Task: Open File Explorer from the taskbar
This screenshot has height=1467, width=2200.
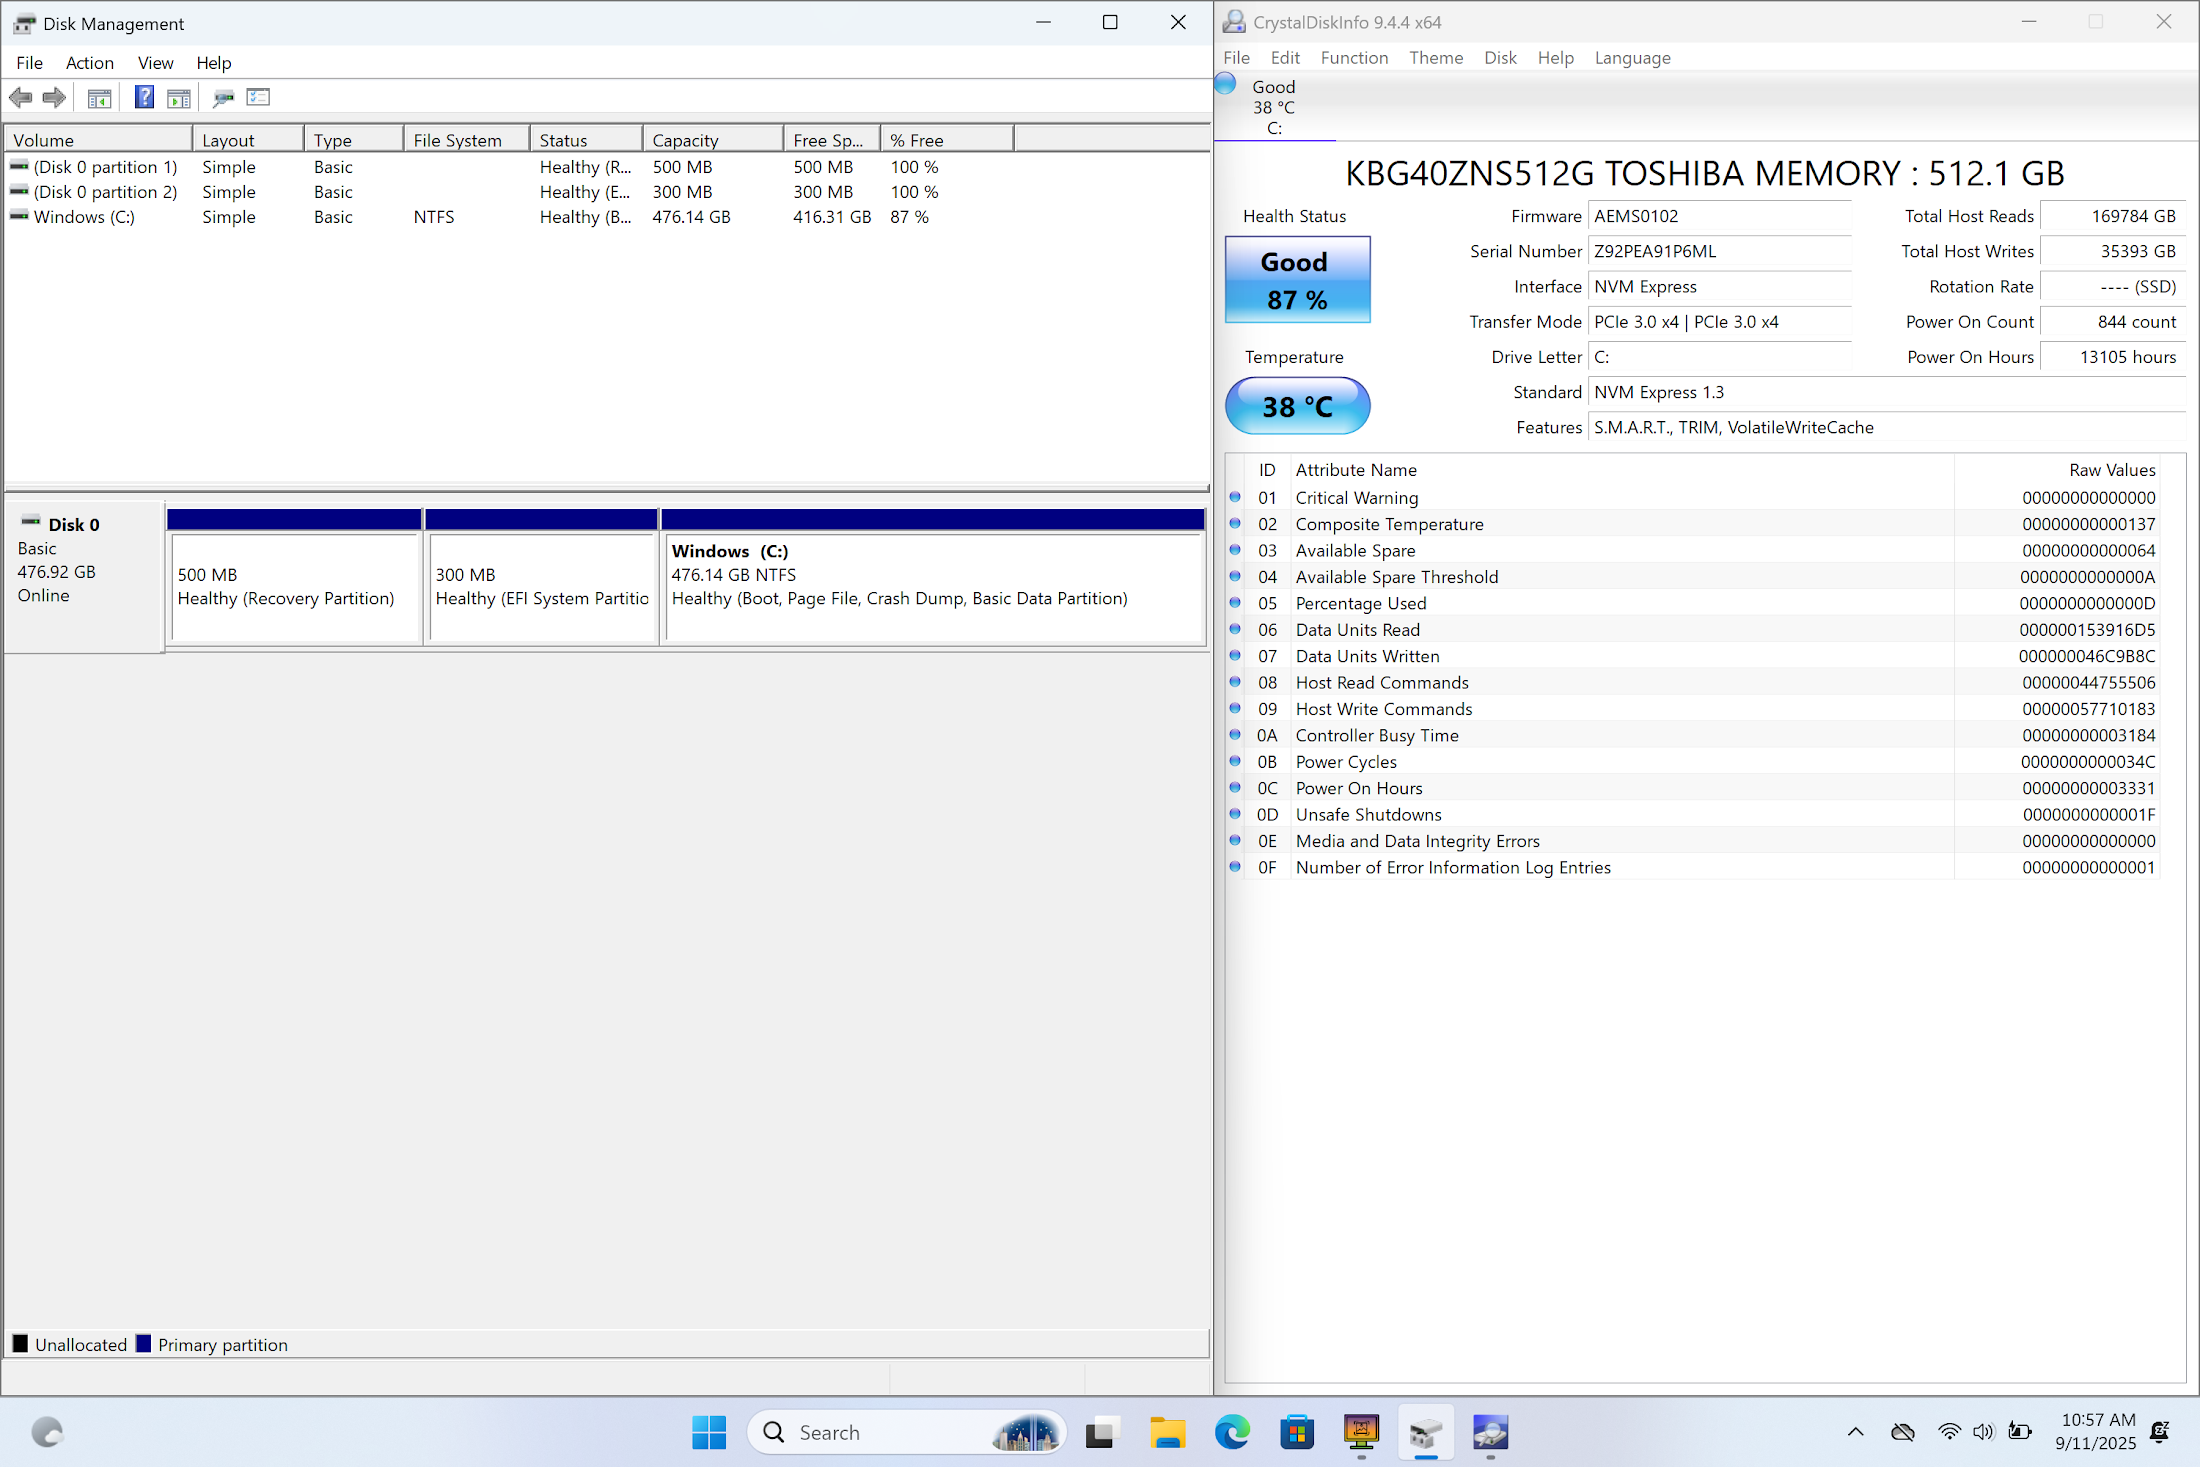Action: coord(1166,1432)
